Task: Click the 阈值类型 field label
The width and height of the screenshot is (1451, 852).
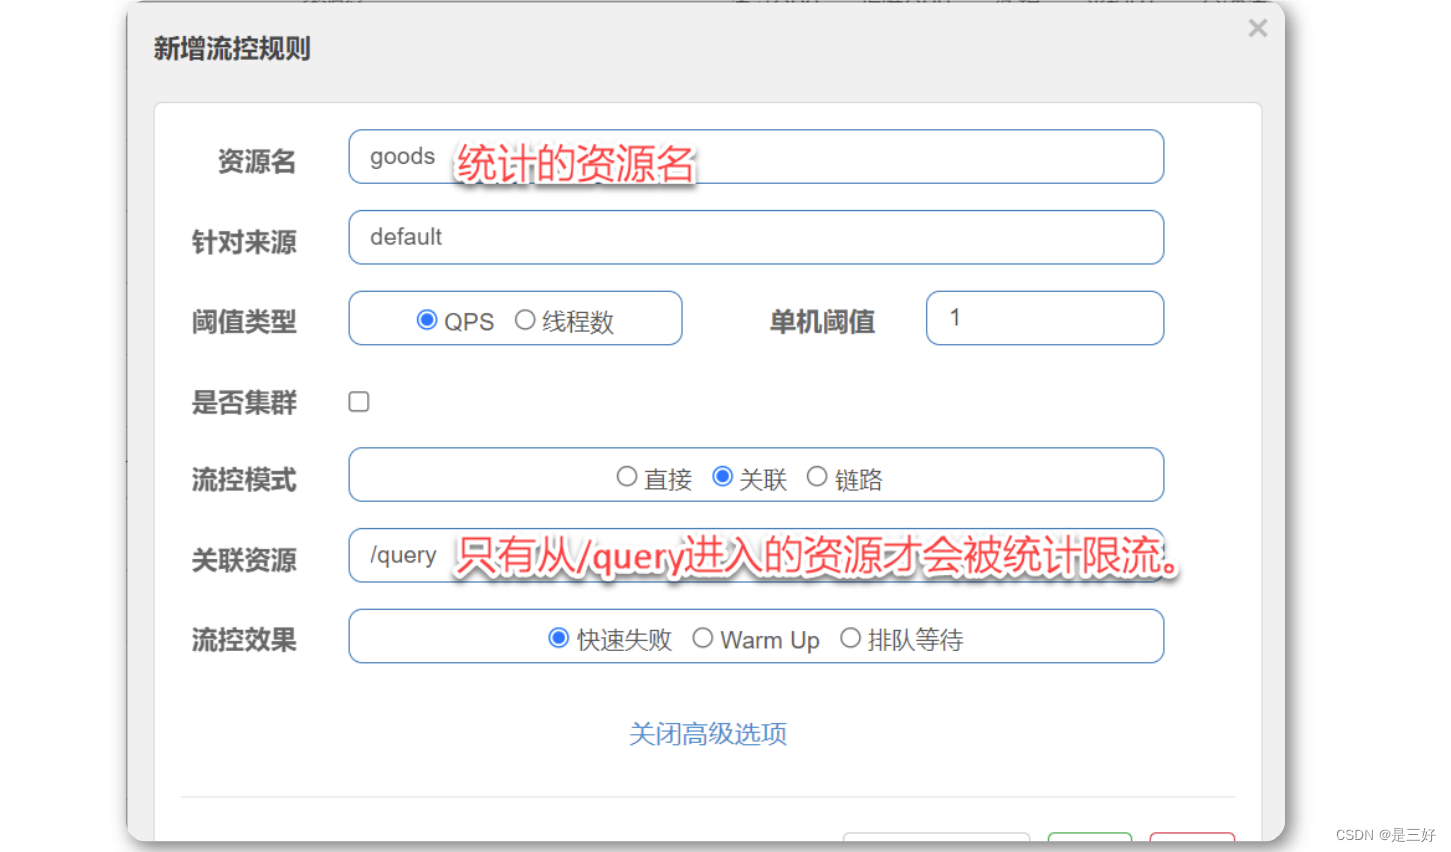Action: [244, 322]
